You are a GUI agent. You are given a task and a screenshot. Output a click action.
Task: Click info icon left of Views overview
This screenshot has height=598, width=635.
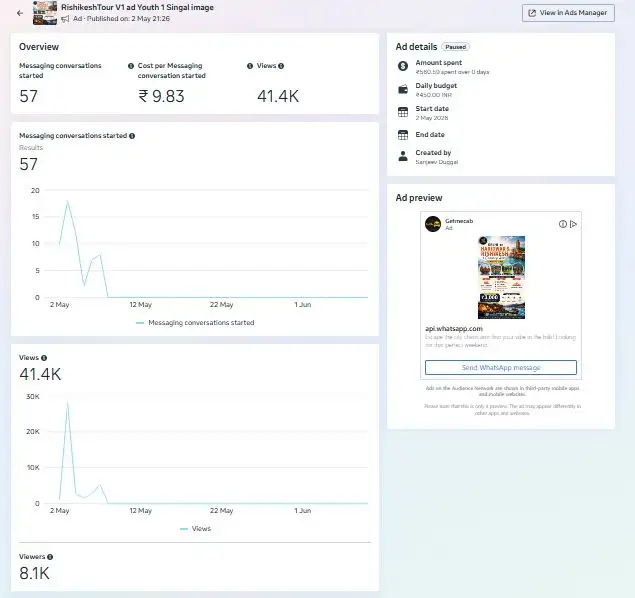tap(250, 66)
